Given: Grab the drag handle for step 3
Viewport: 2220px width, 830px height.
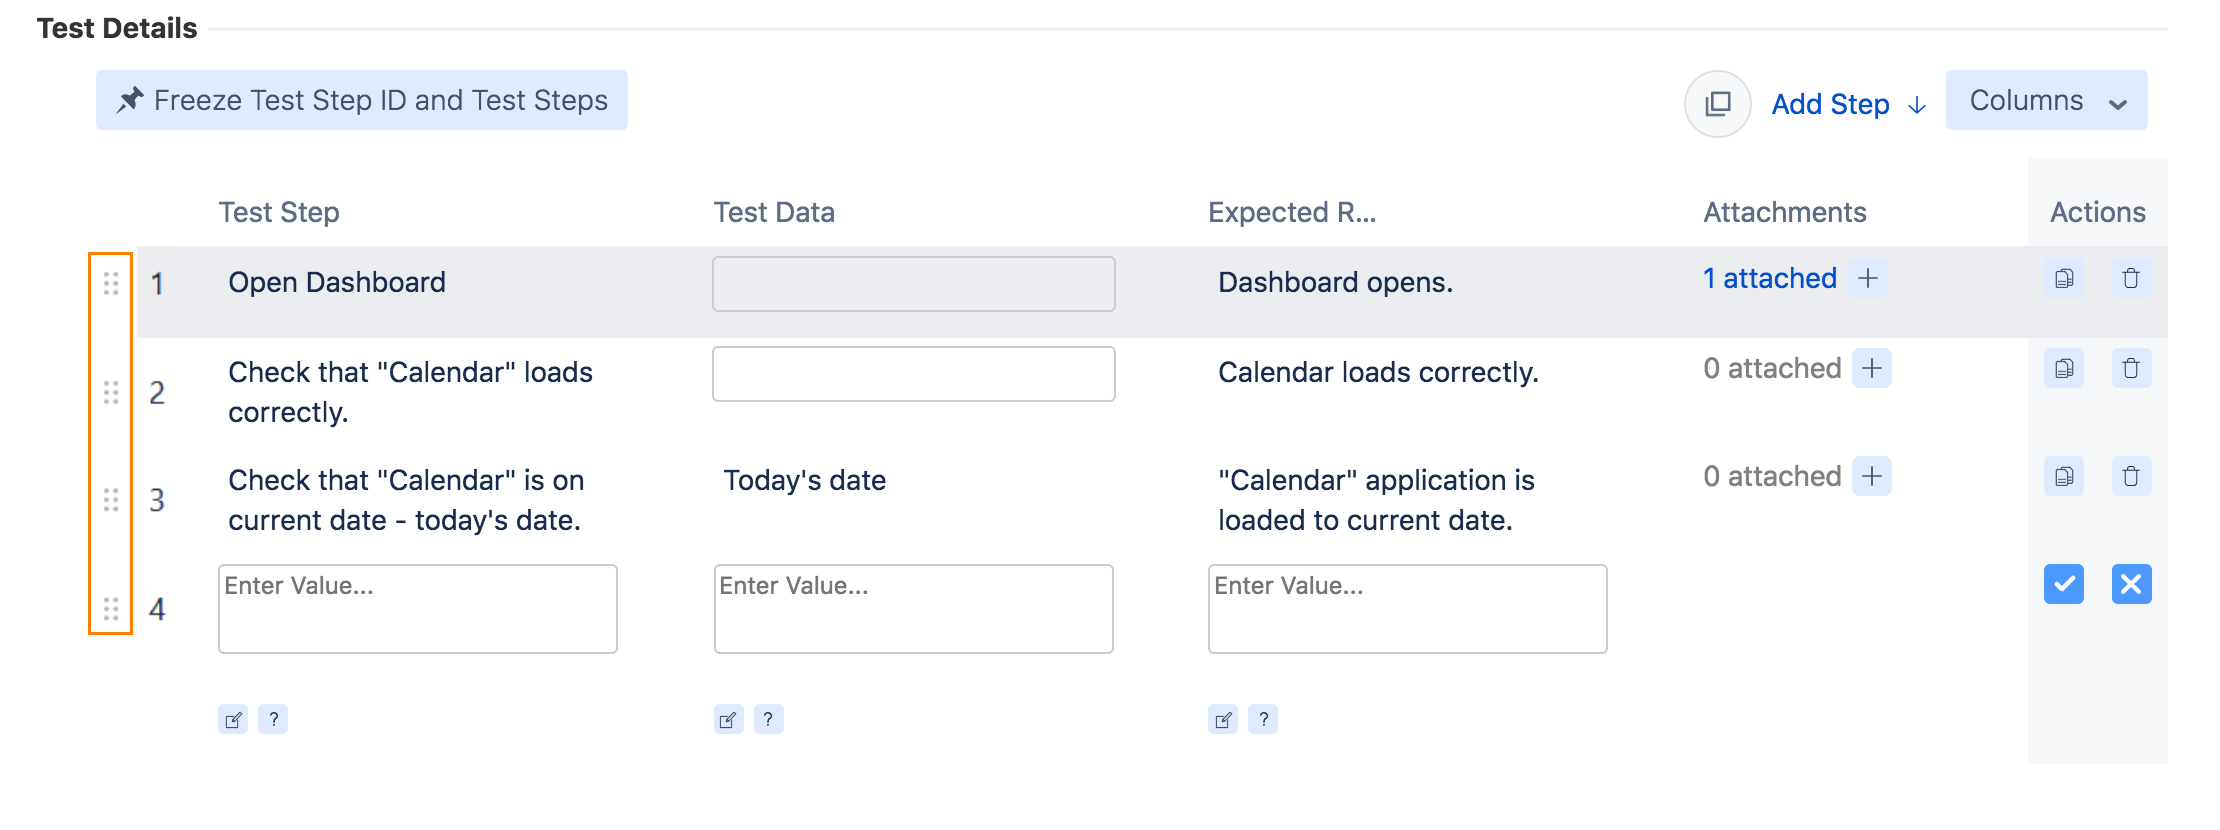Looking at the screenshot, I should (111, 500).
